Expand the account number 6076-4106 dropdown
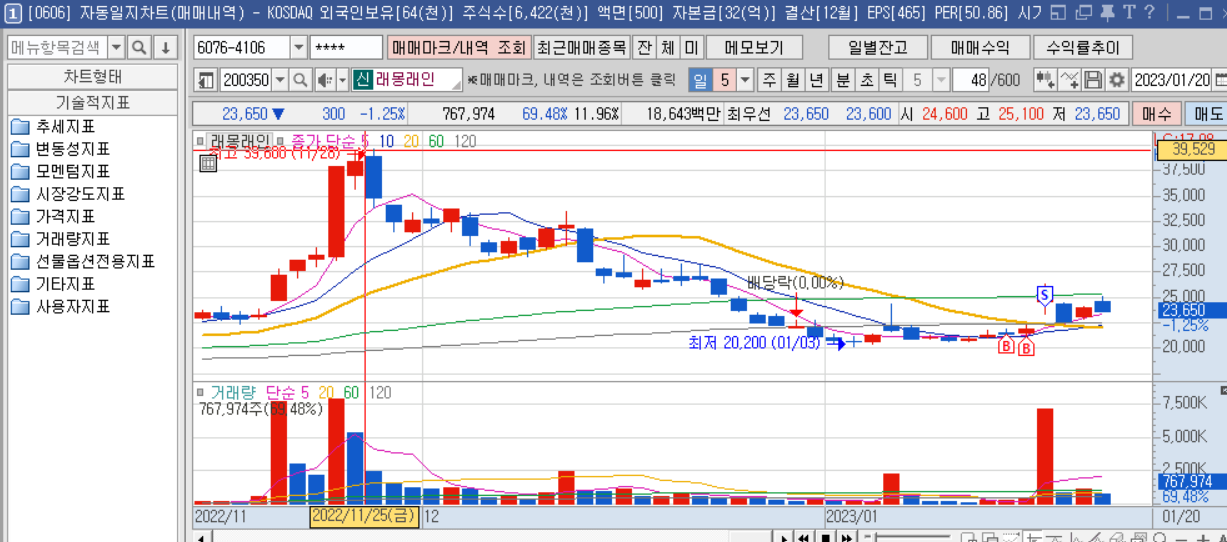The width and height of the screenshot is (1227, 542). tap(299, 48)
